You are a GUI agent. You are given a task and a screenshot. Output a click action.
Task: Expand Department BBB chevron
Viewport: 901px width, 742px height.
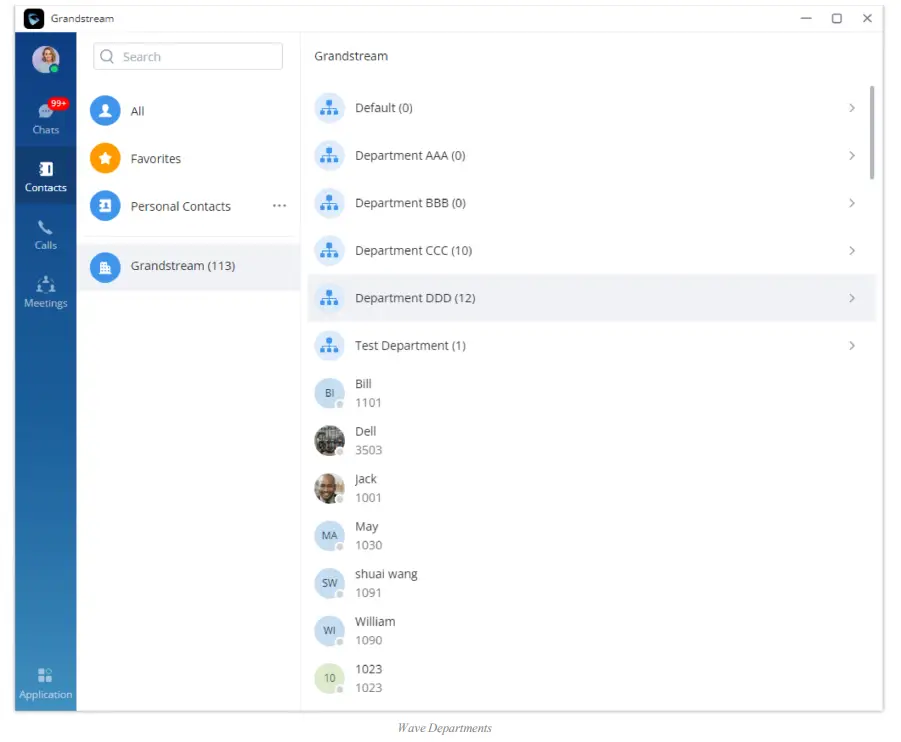[852, 203]
